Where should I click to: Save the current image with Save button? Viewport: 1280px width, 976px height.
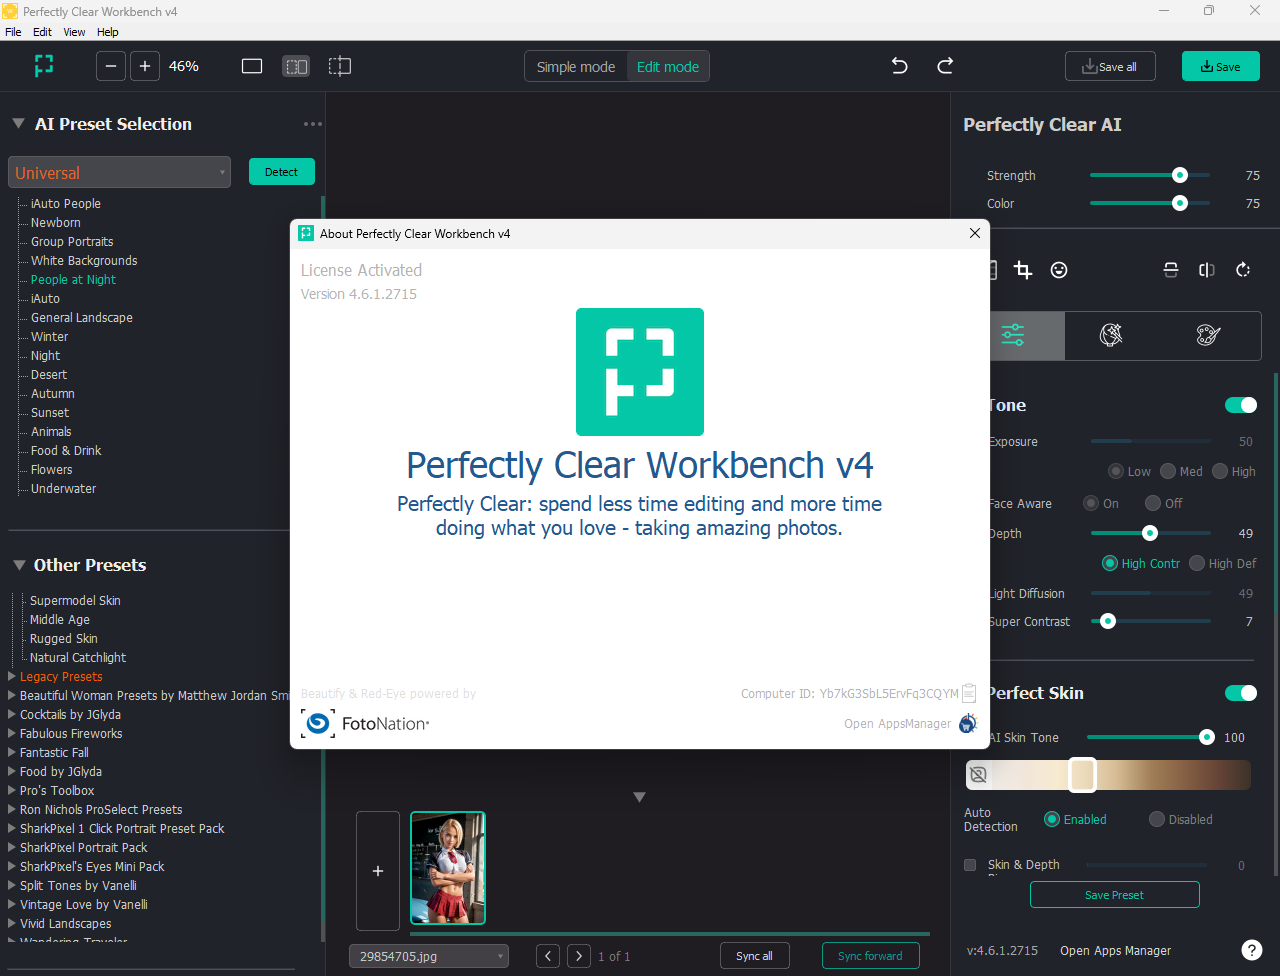click(x=1221, y=67)
